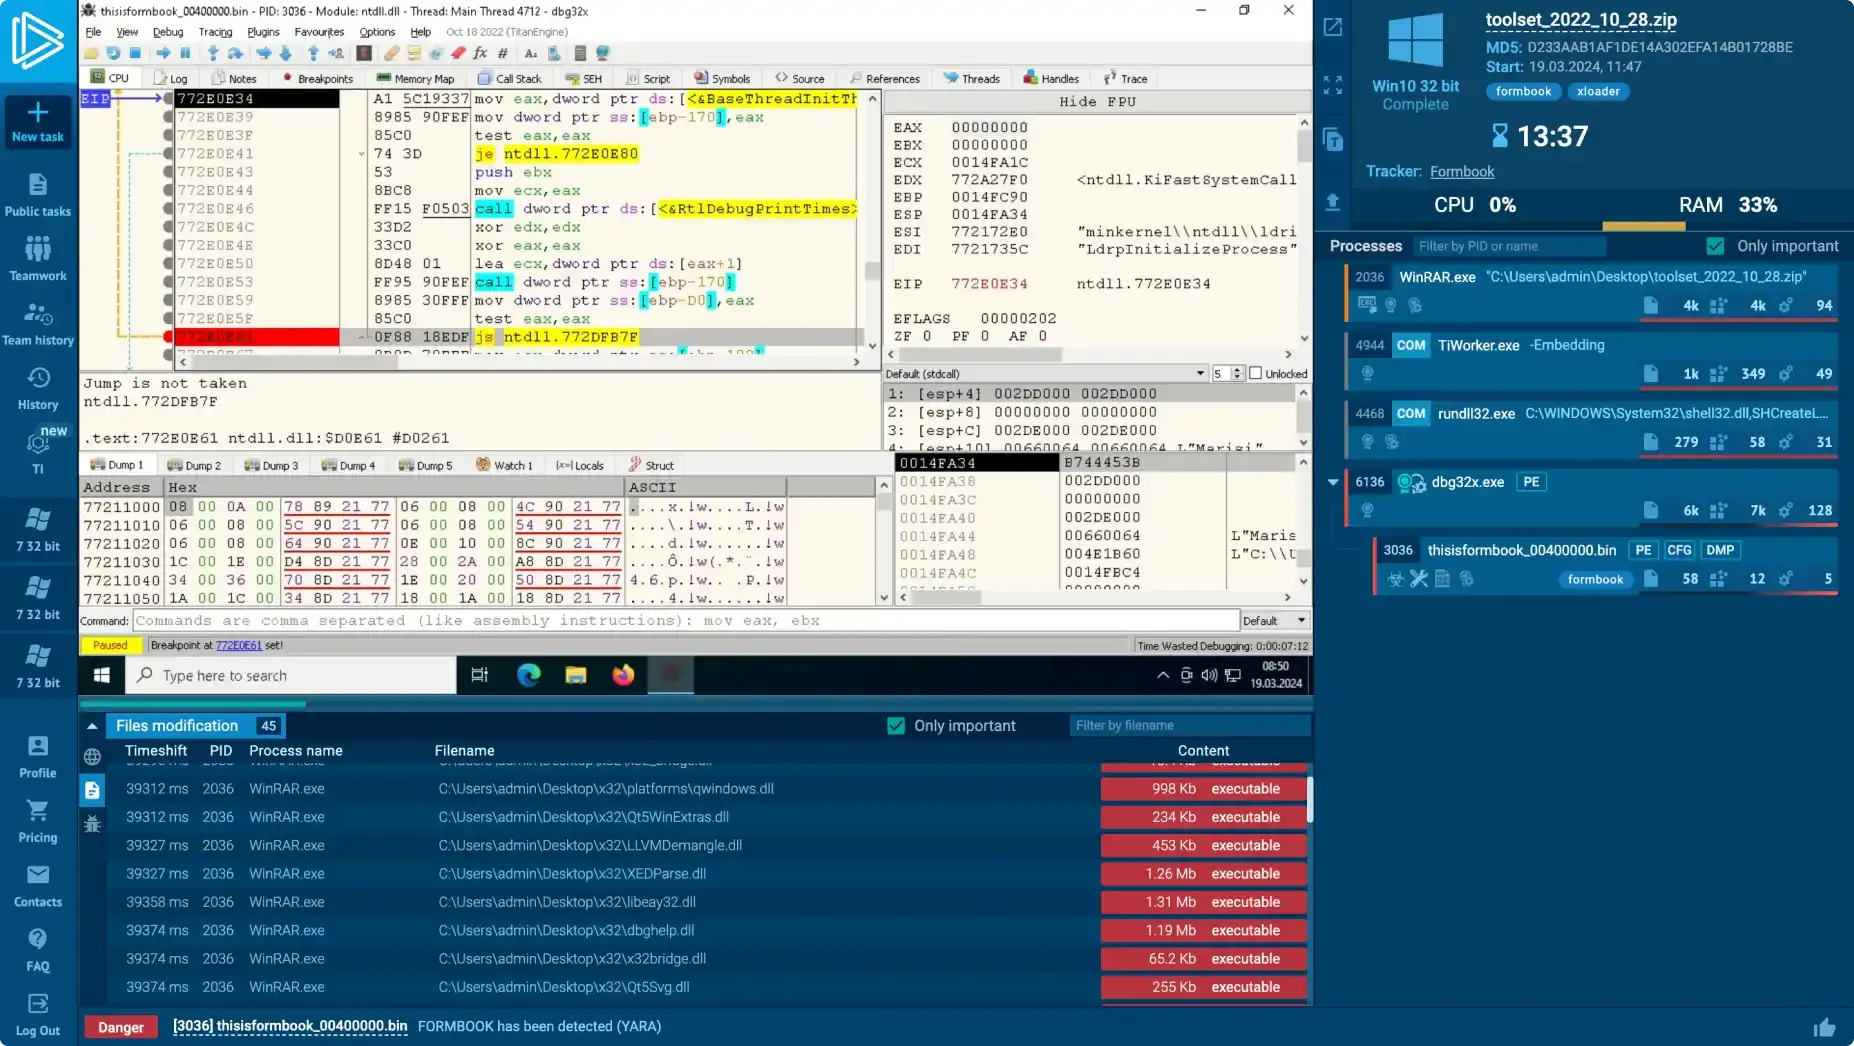Click the fullscreen expand icon
Viewport: 1854px width, 1046px height.
tap(1332, 85)
